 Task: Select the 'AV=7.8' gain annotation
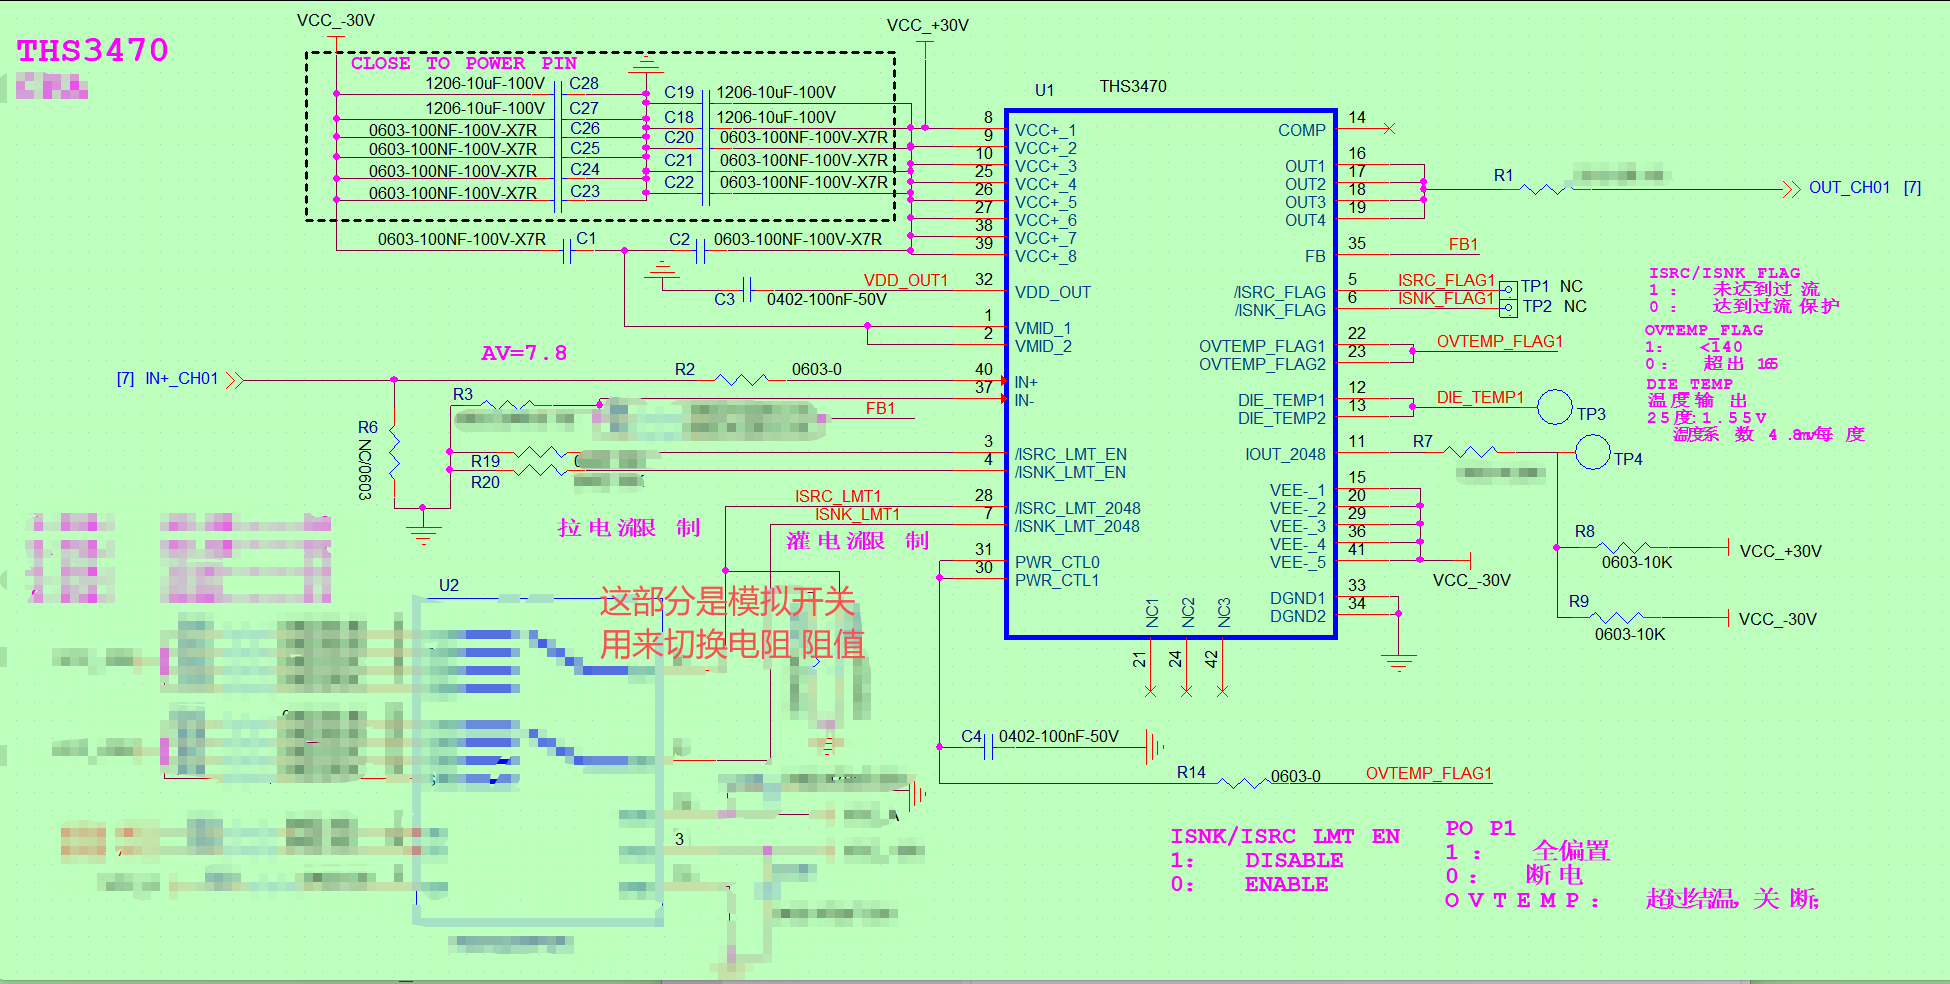(524, 353)
